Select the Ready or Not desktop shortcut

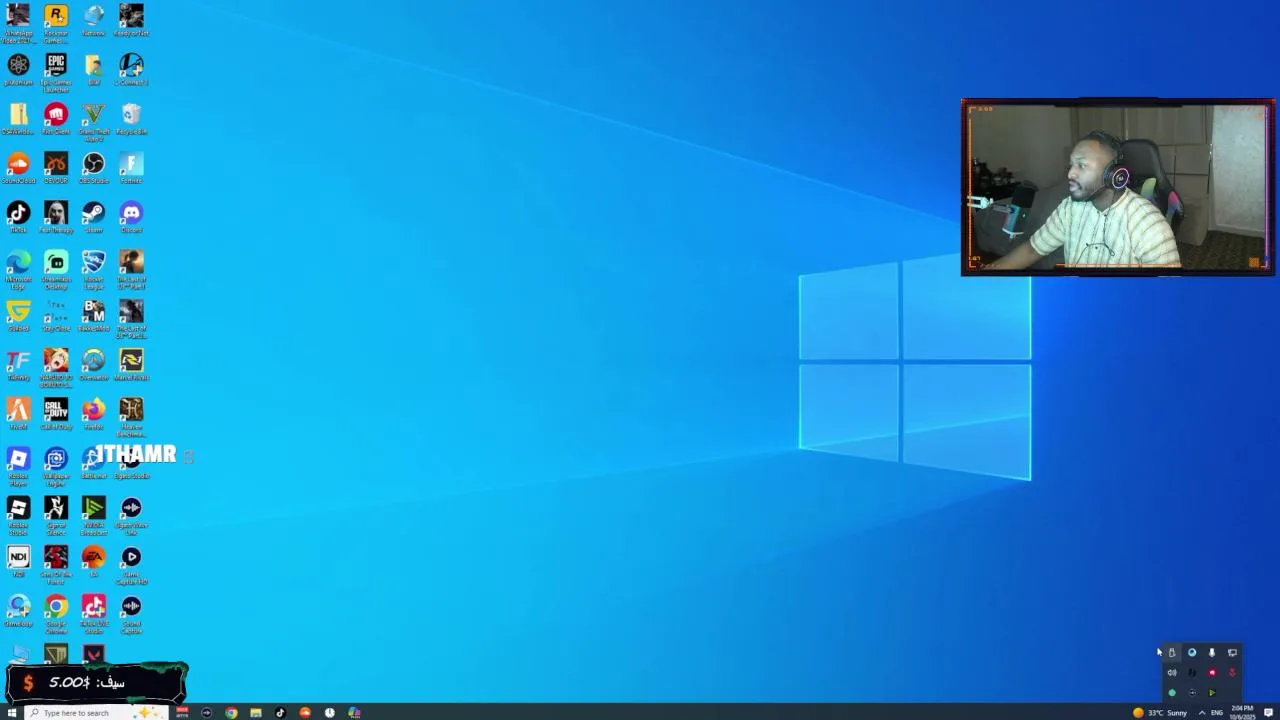(x=131, y=20)
